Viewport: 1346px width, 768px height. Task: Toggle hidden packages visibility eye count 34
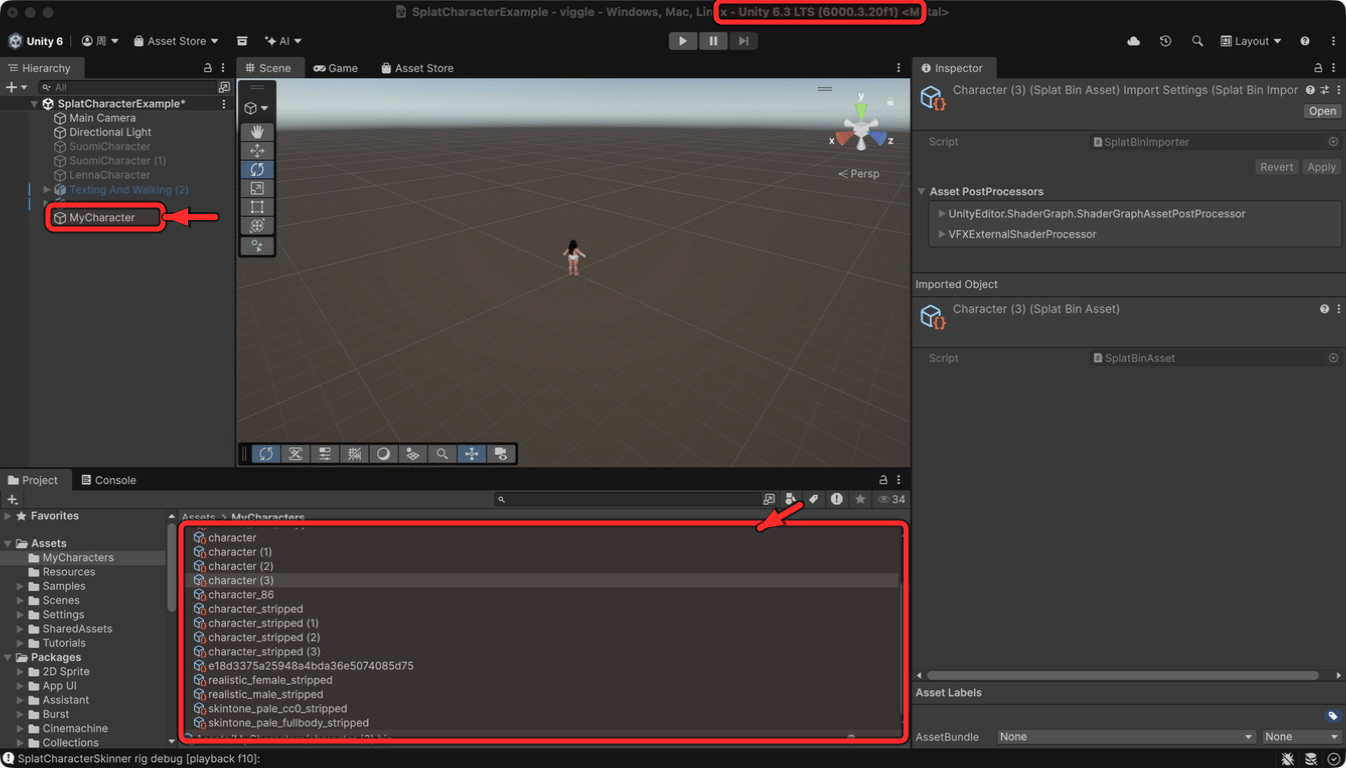click(891, 499)
